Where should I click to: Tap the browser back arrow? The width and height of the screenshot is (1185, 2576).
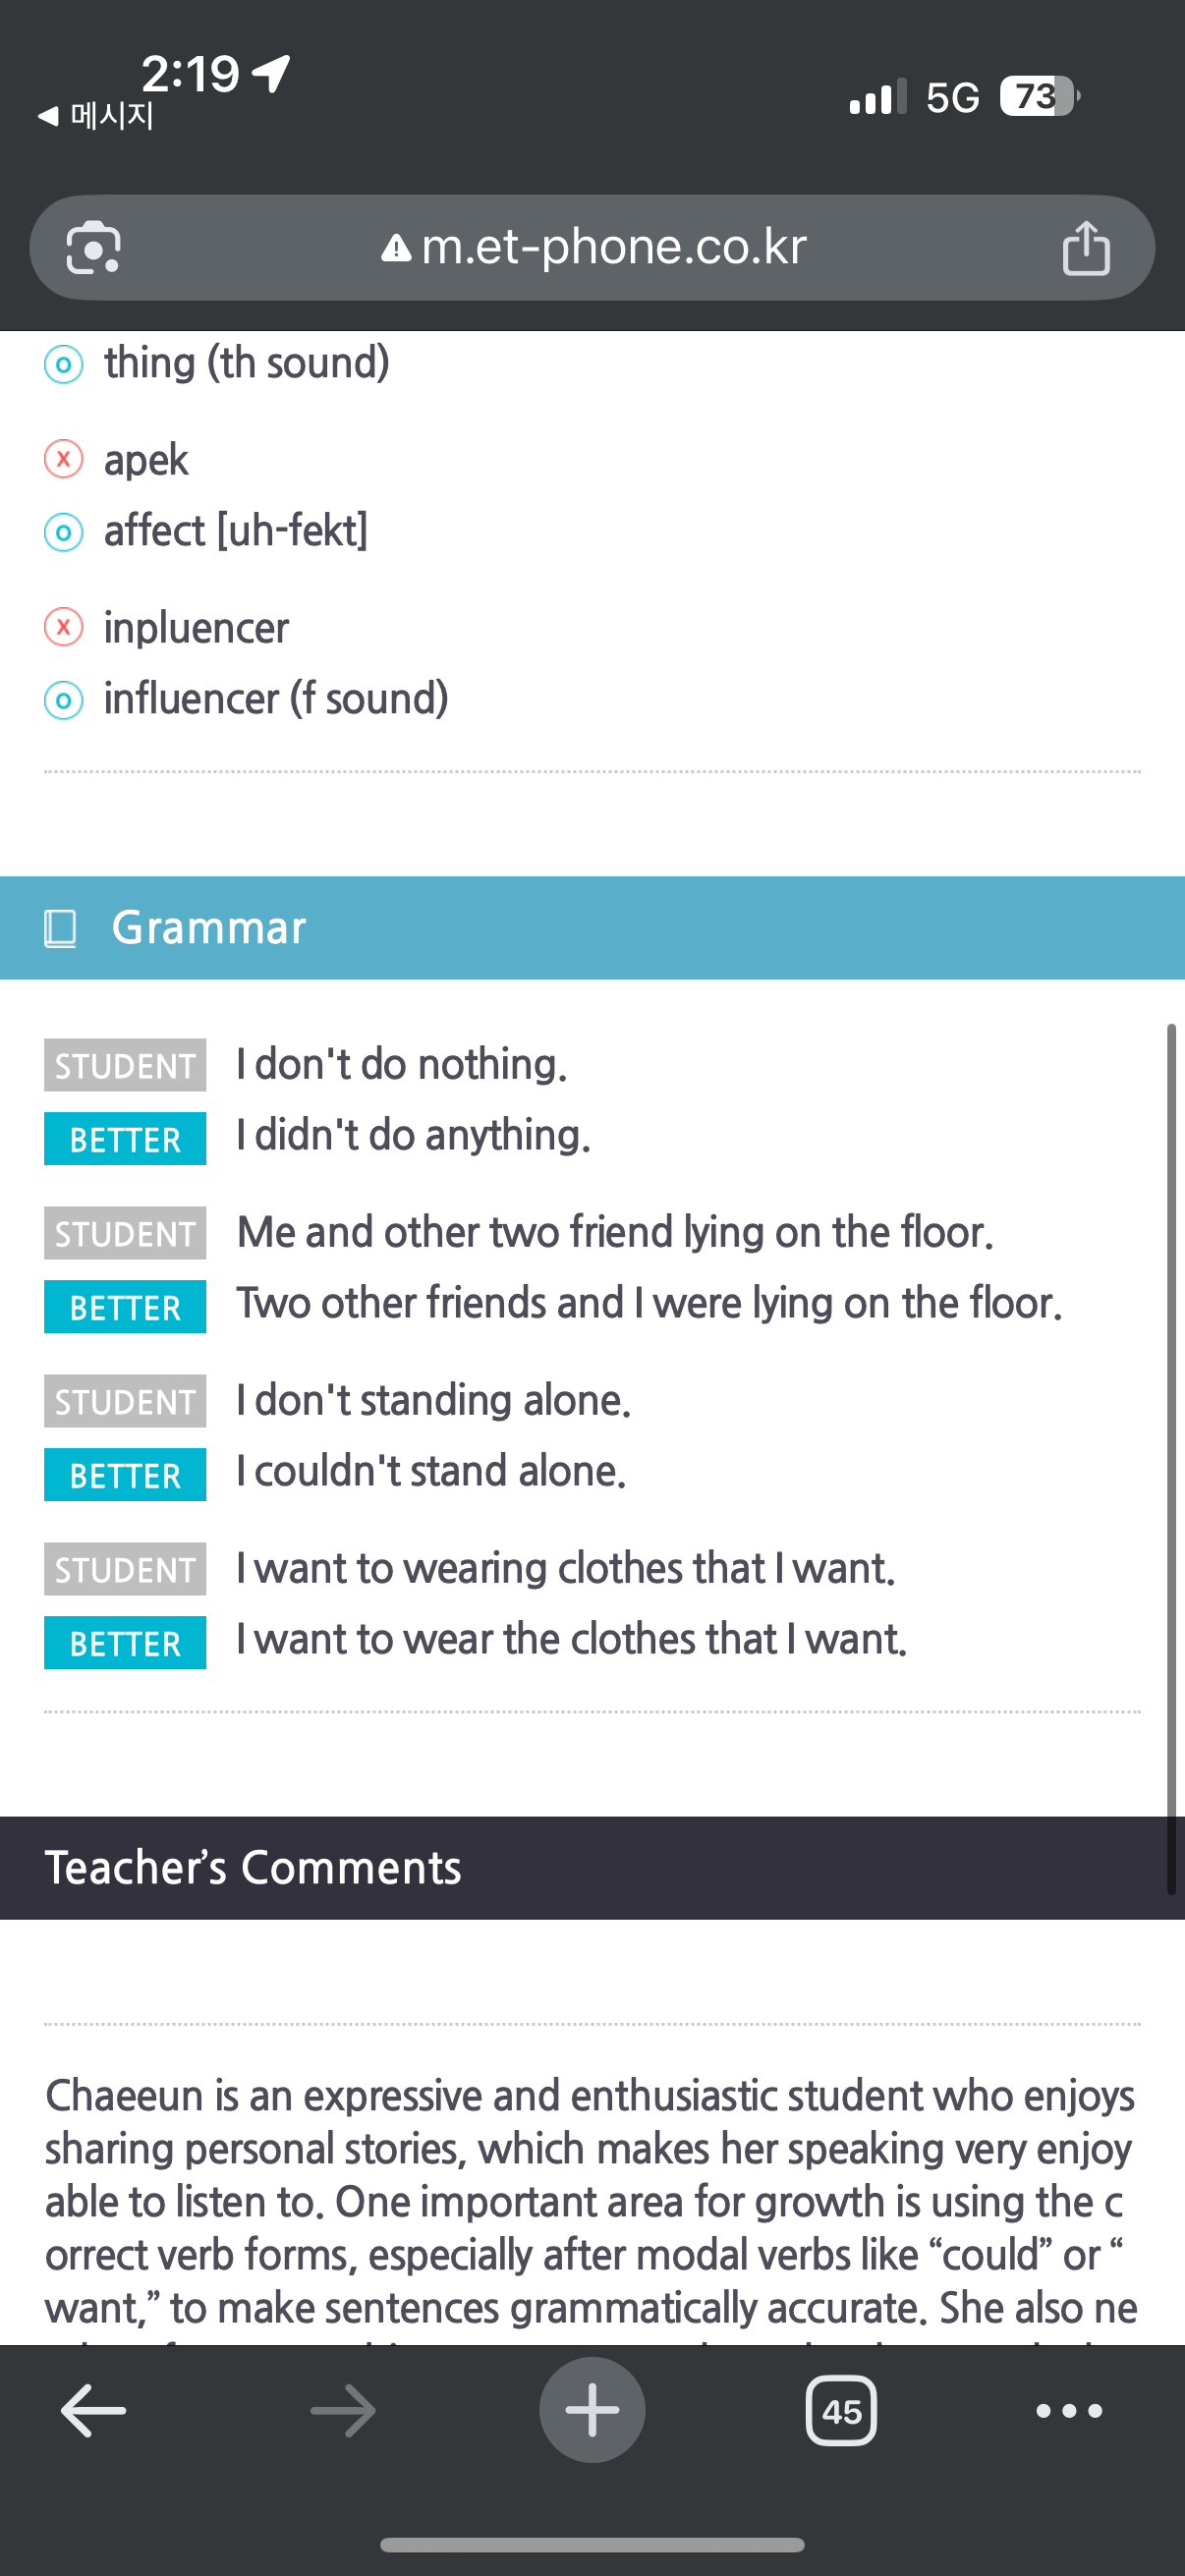[x=93, y=2410]
